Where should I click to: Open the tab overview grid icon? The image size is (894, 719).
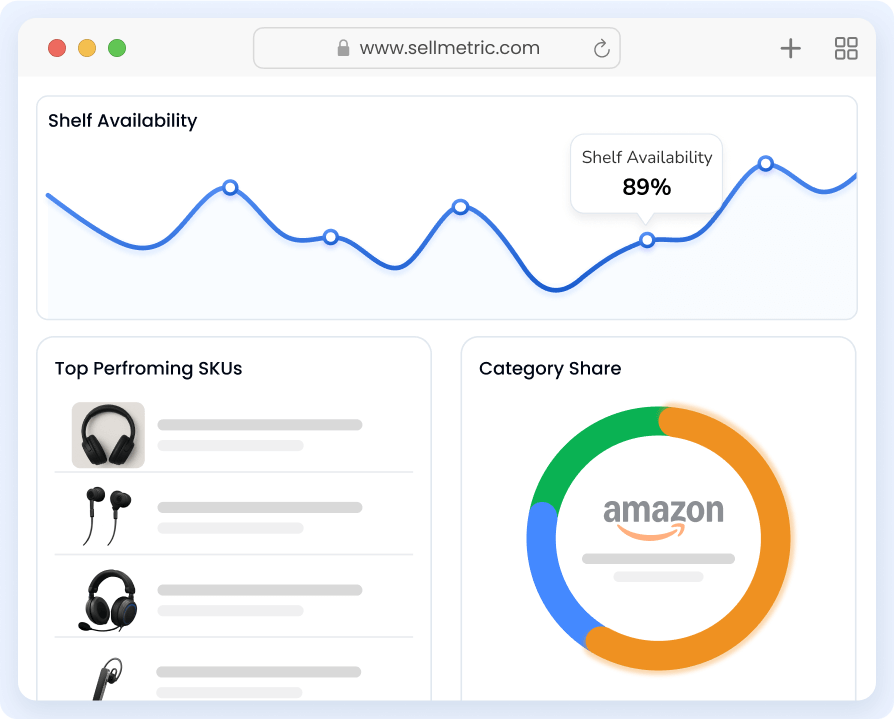(x=846, y=48)
